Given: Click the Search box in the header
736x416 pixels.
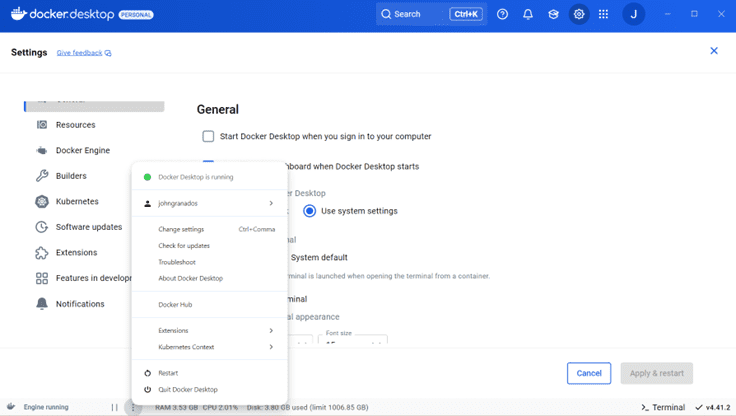Looking at the screenshot, I should point(431,14).
